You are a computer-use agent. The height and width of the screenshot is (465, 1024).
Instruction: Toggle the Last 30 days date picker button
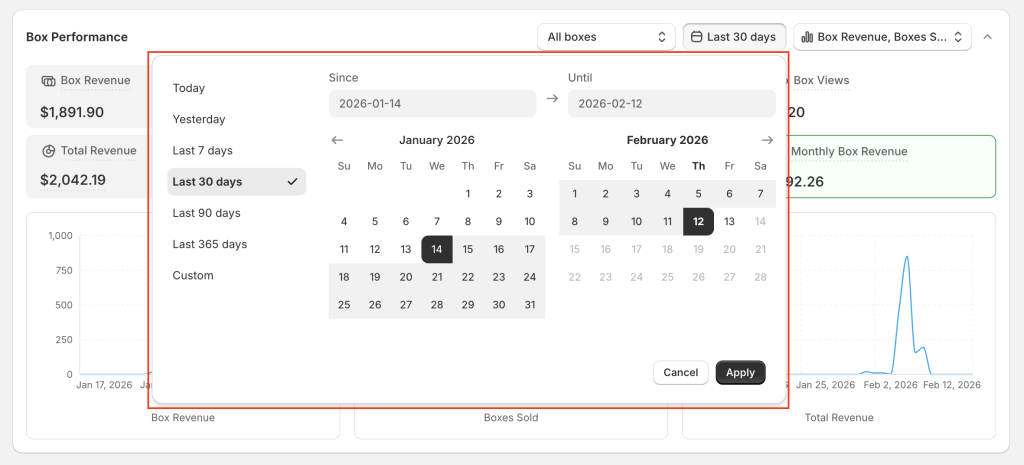point(734,37)
